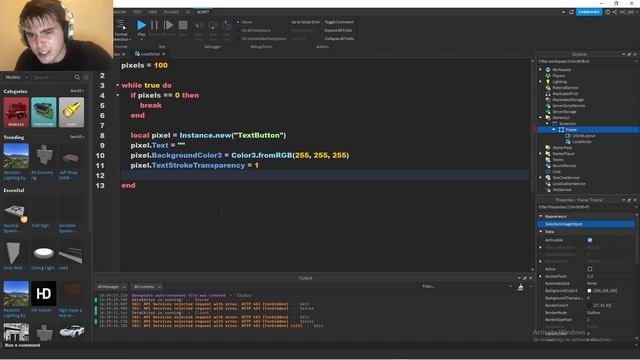
Task: Switch to the LocalScript editor tab
Action: (149, 54)
